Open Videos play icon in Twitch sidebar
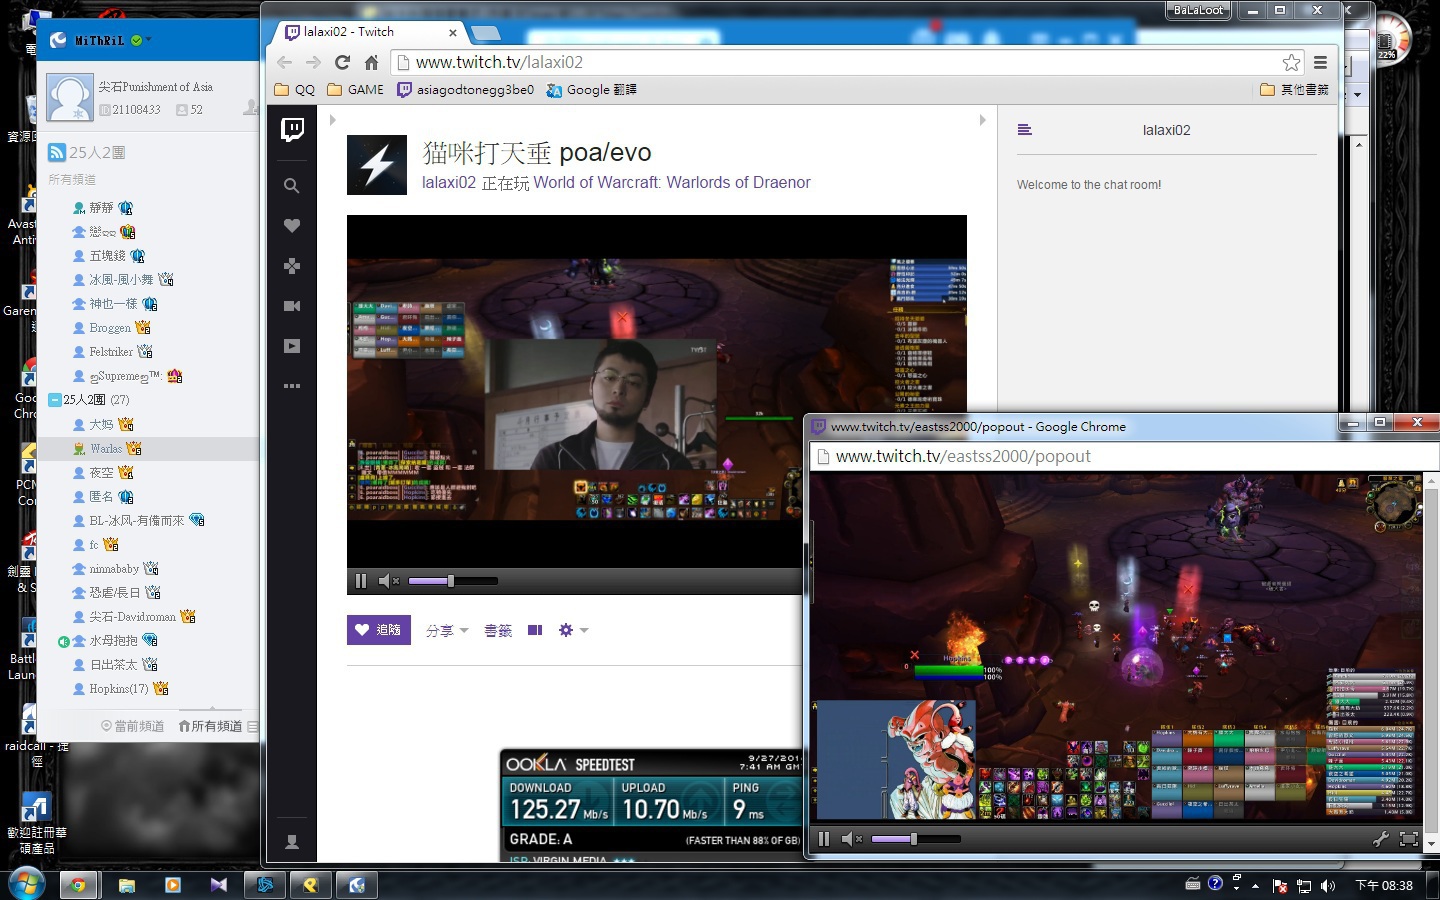This screenshot has width=1440, height=900. (291, 346)
